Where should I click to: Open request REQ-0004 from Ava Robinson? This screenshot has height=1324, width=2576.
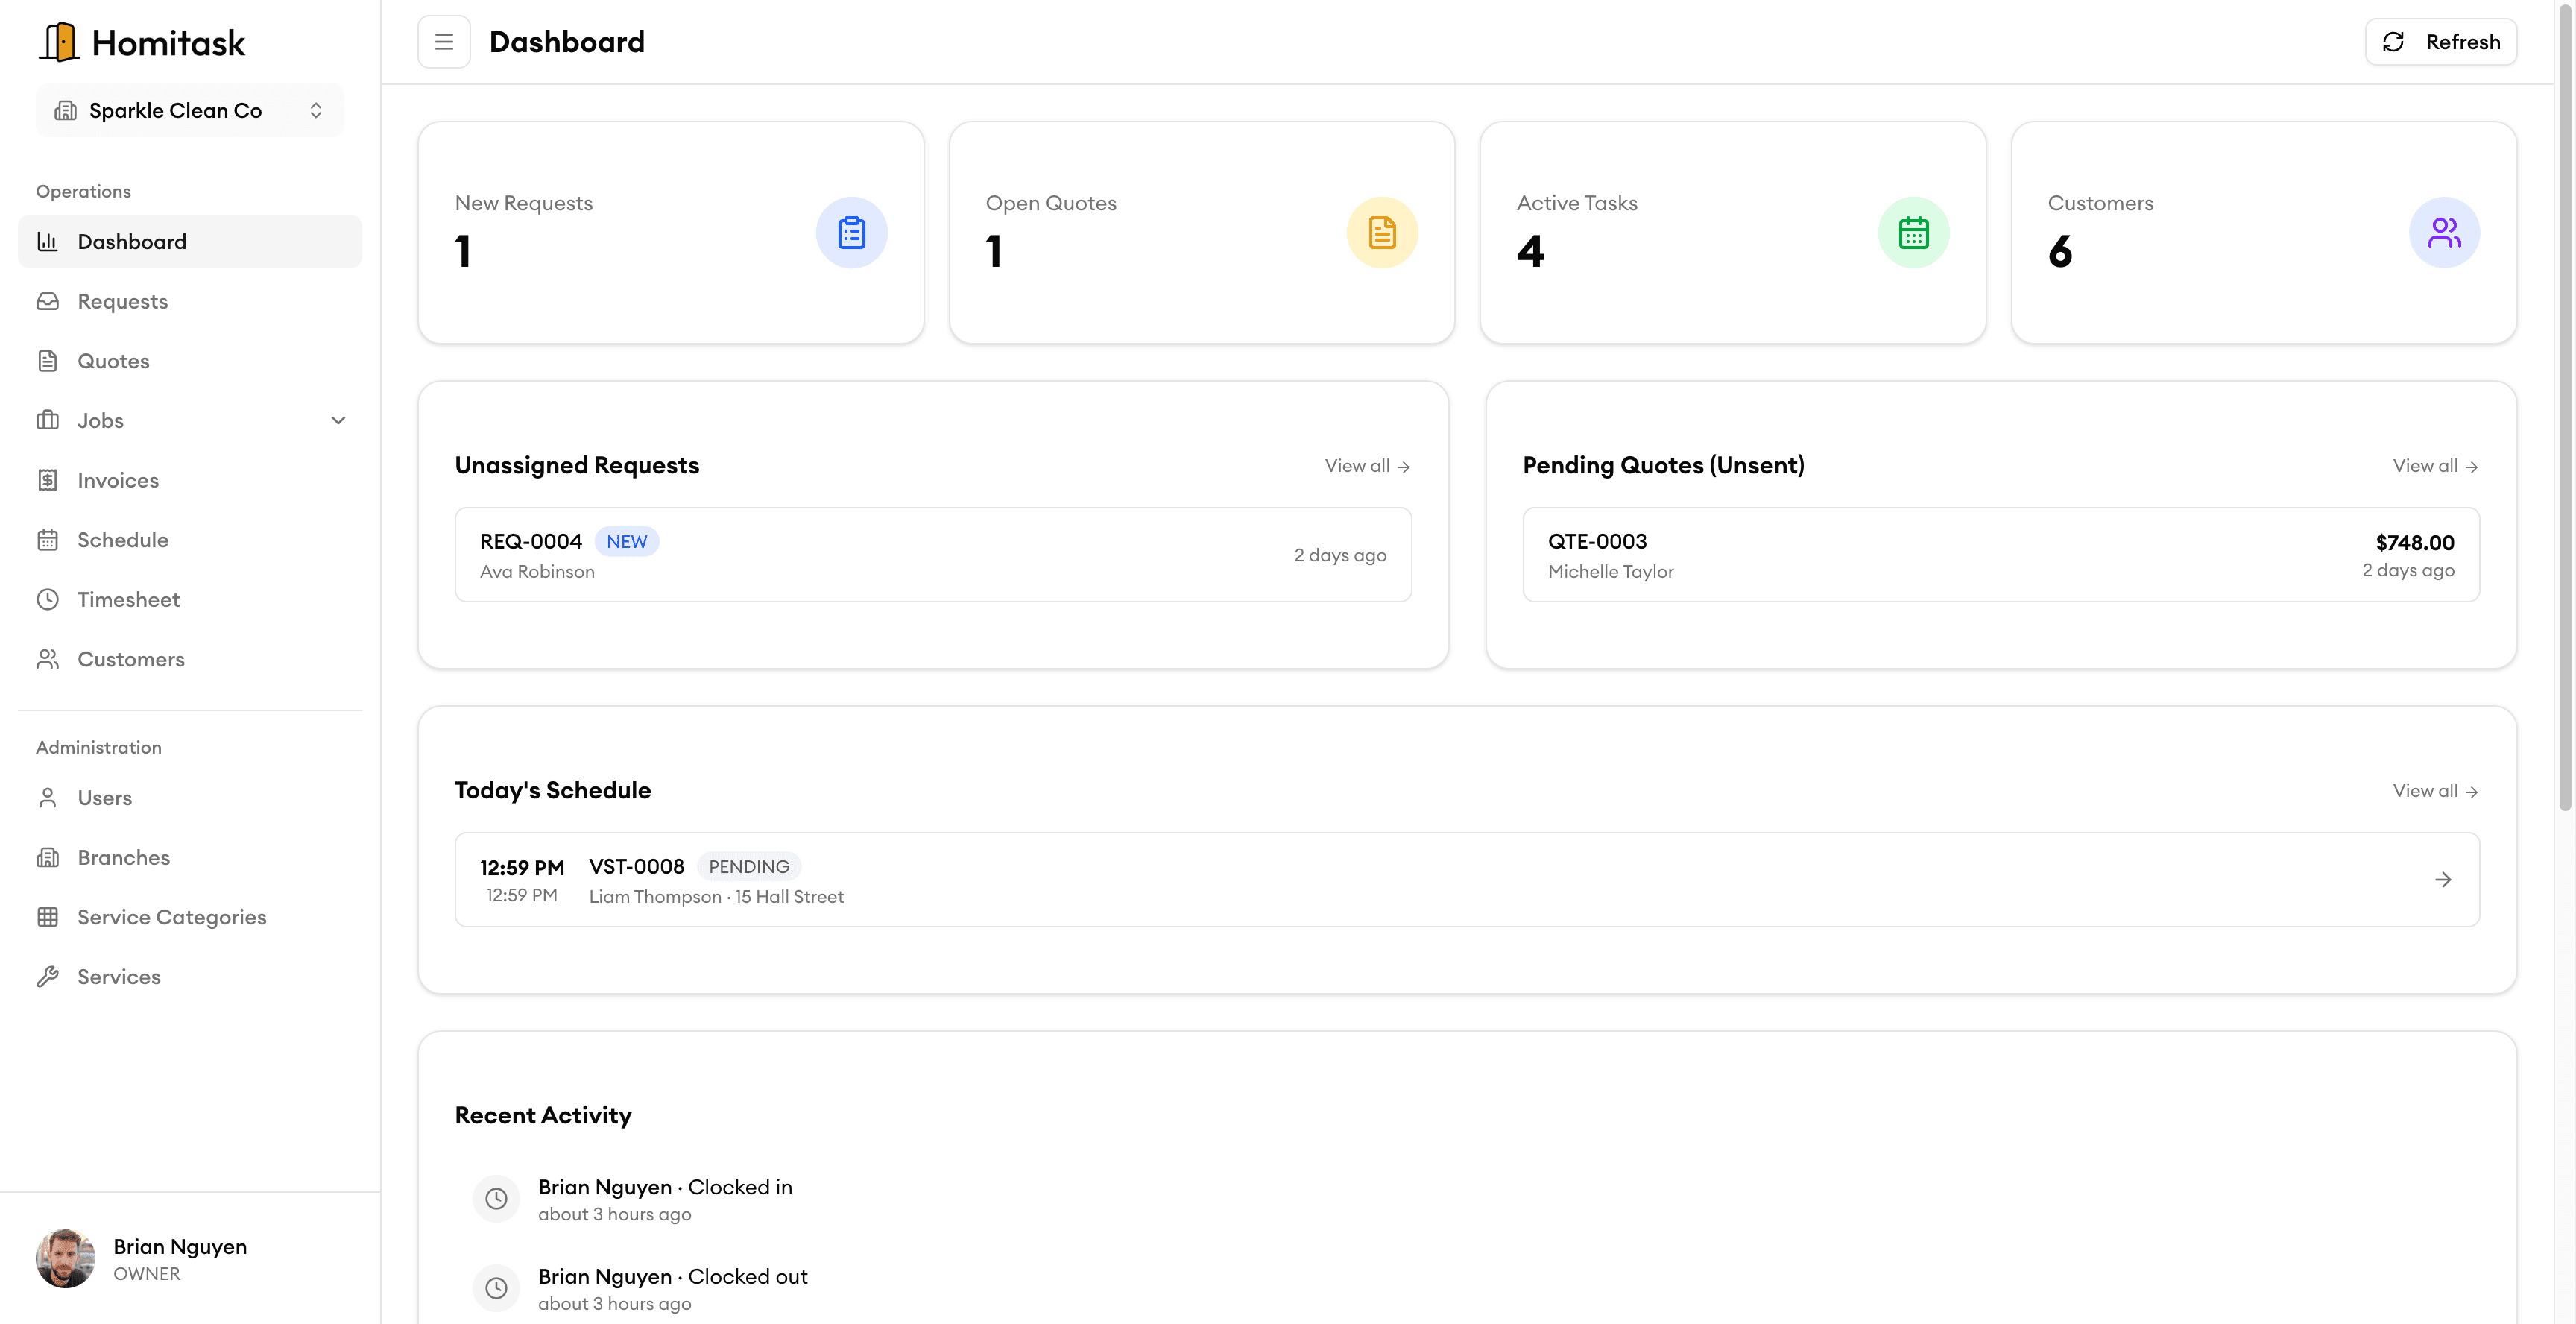932,554
